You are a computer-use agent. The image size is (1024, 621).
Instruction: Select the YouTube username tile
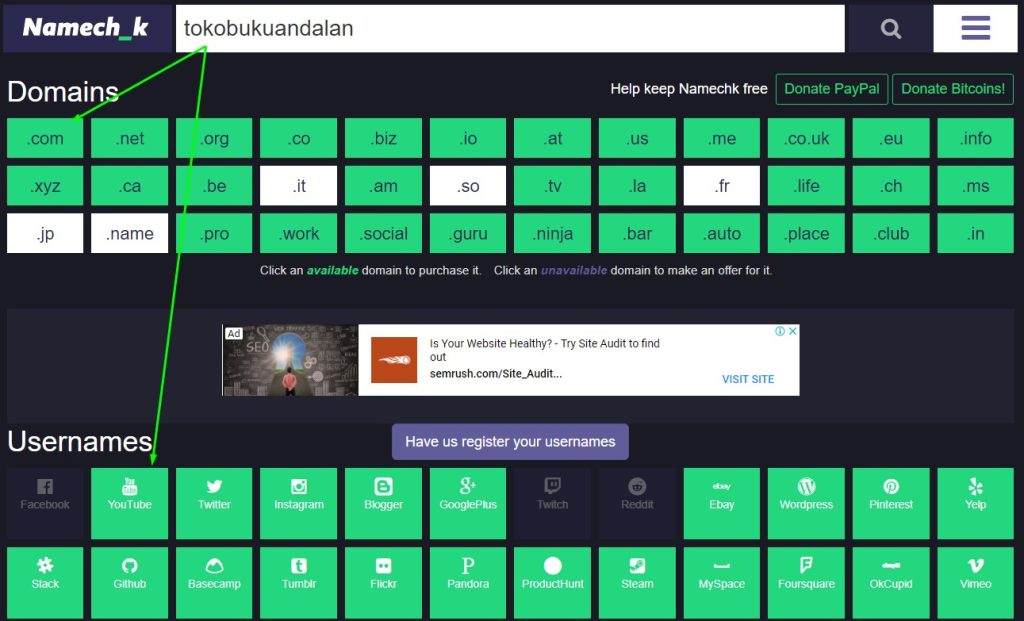130,495
